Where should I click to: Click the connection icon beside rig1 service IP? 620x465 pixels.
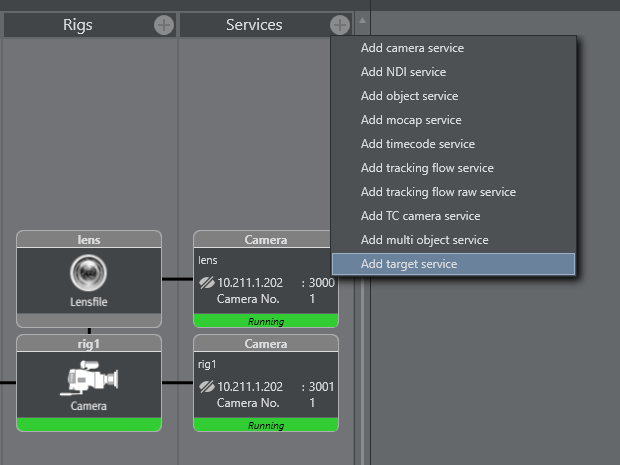[207, 386]
